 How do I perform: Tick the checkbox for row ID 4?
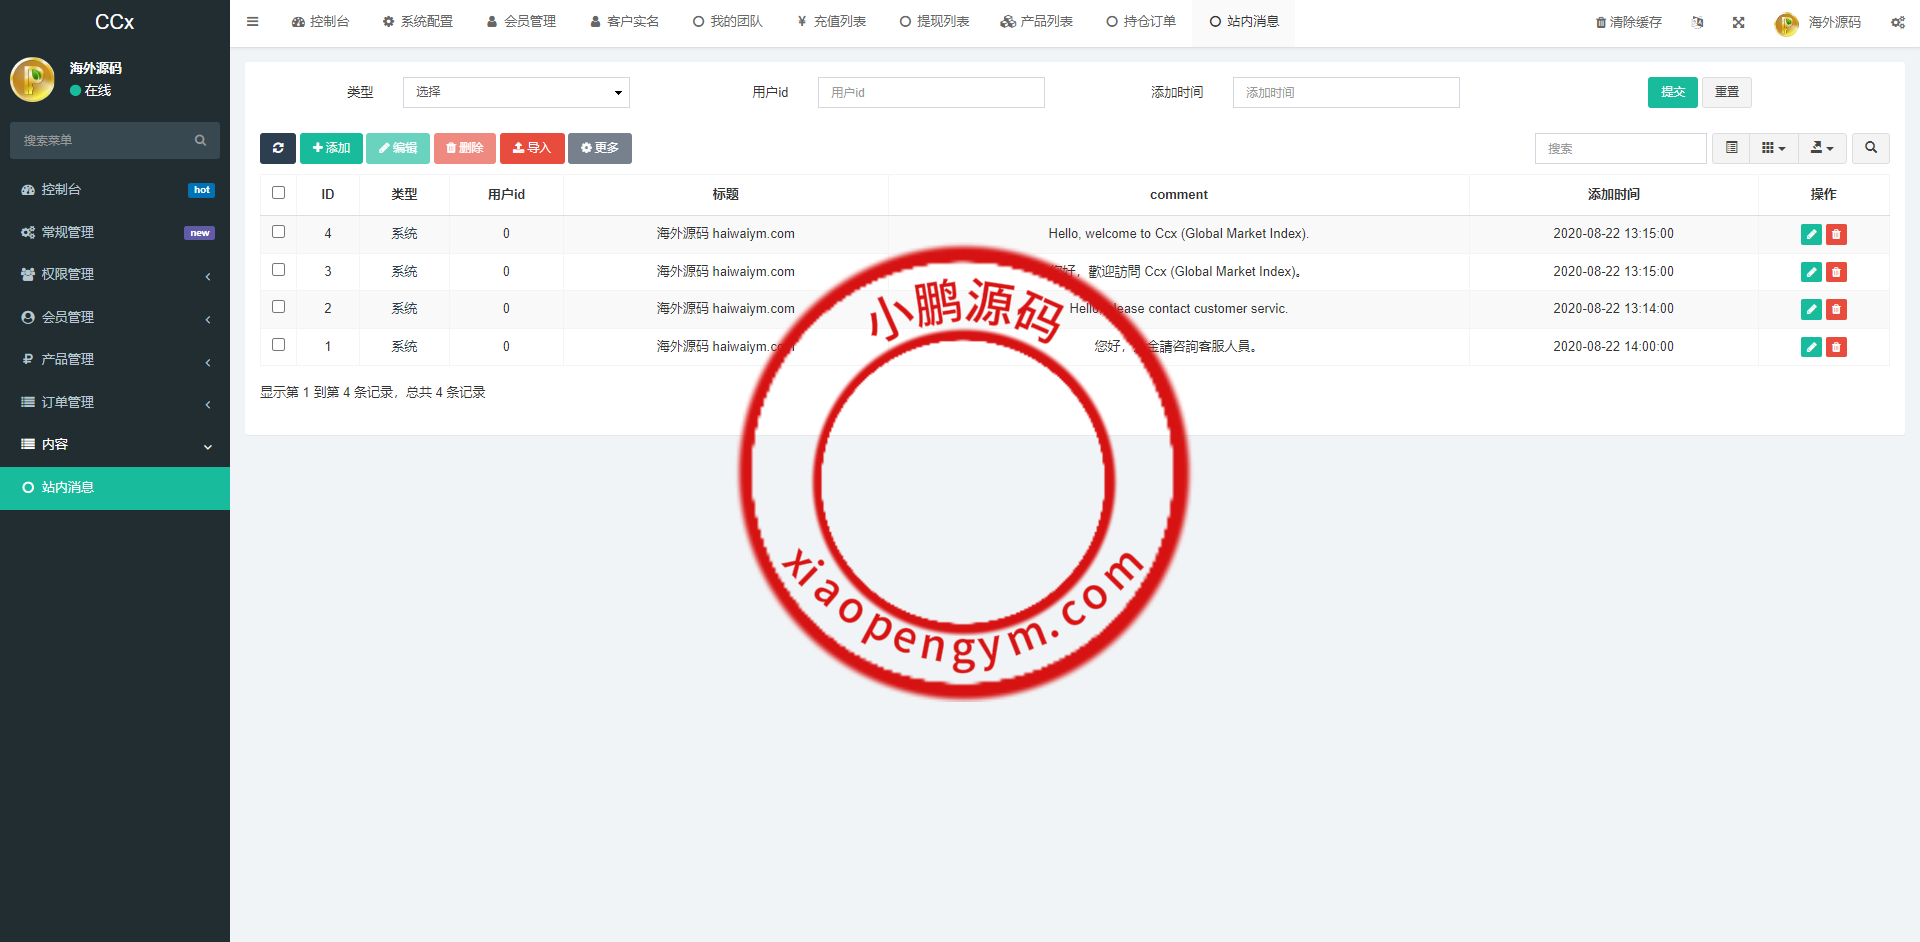(x=279, y=232)
